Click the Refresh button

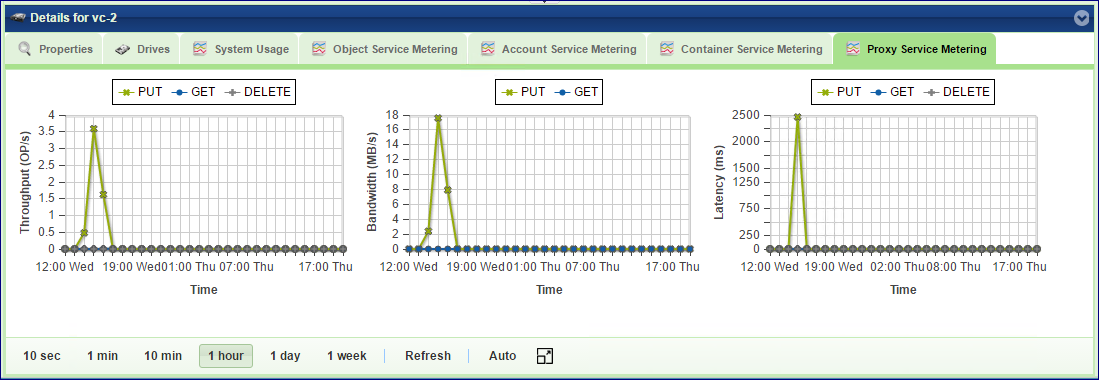428,355
